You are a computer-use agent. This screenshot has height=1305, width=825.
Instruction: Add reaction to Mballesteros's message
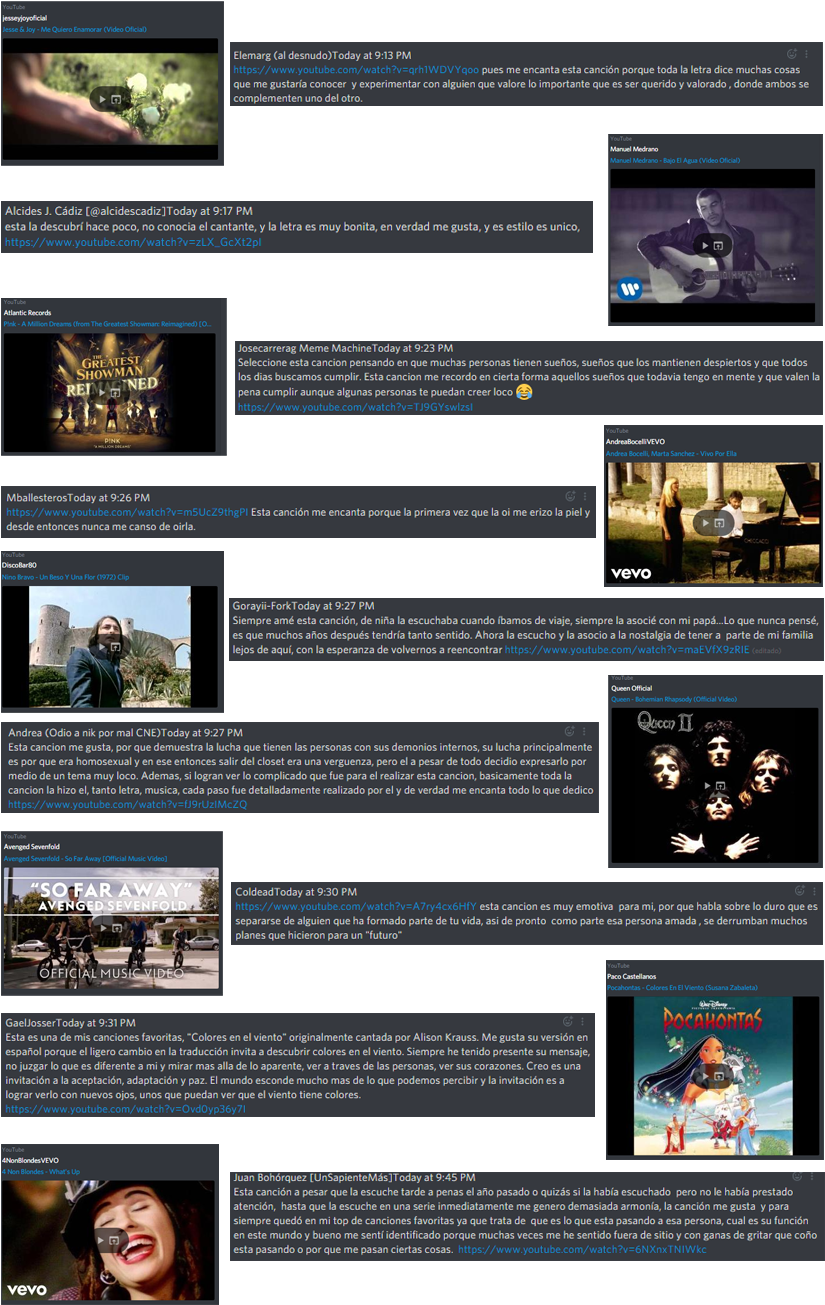click(x=570, y=496)
